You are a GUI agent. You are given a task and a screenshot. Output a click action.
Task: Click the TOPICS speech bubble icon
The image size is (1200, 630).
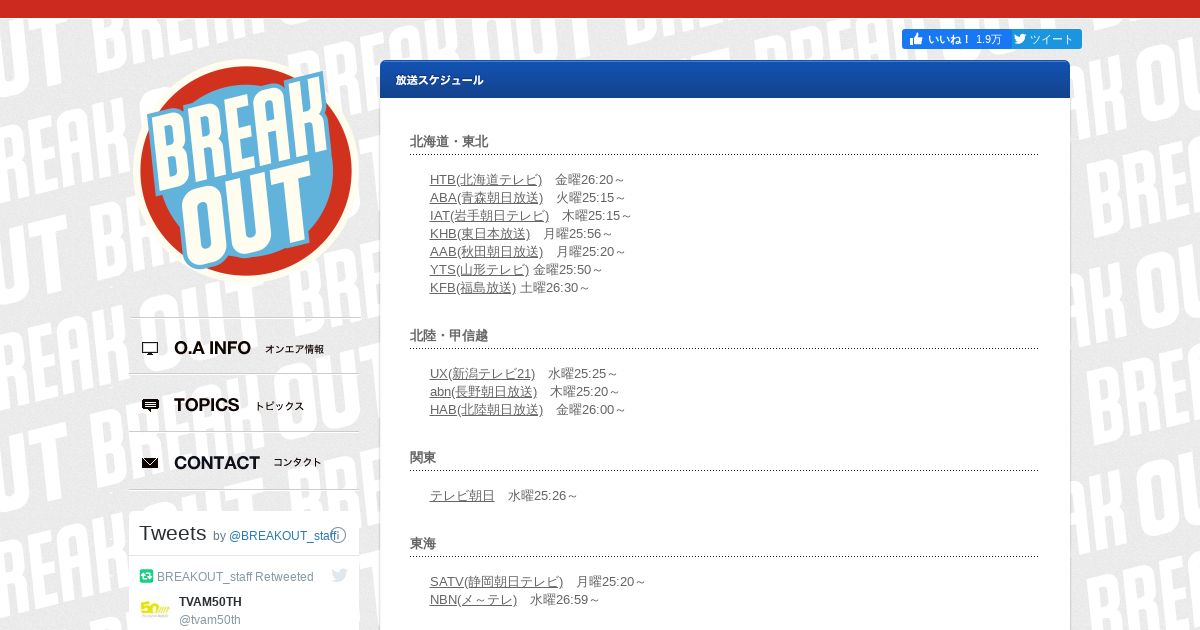coord(150,405)
